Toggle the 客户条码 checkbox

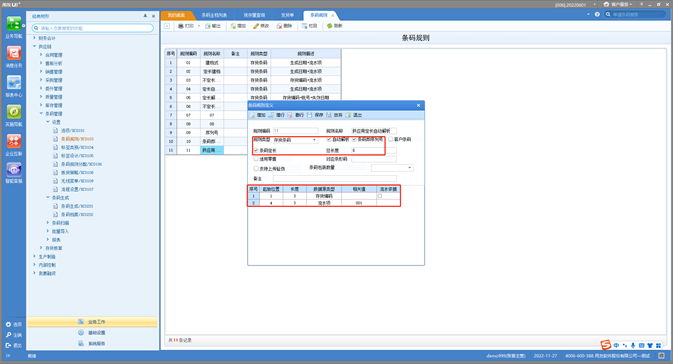391,140
